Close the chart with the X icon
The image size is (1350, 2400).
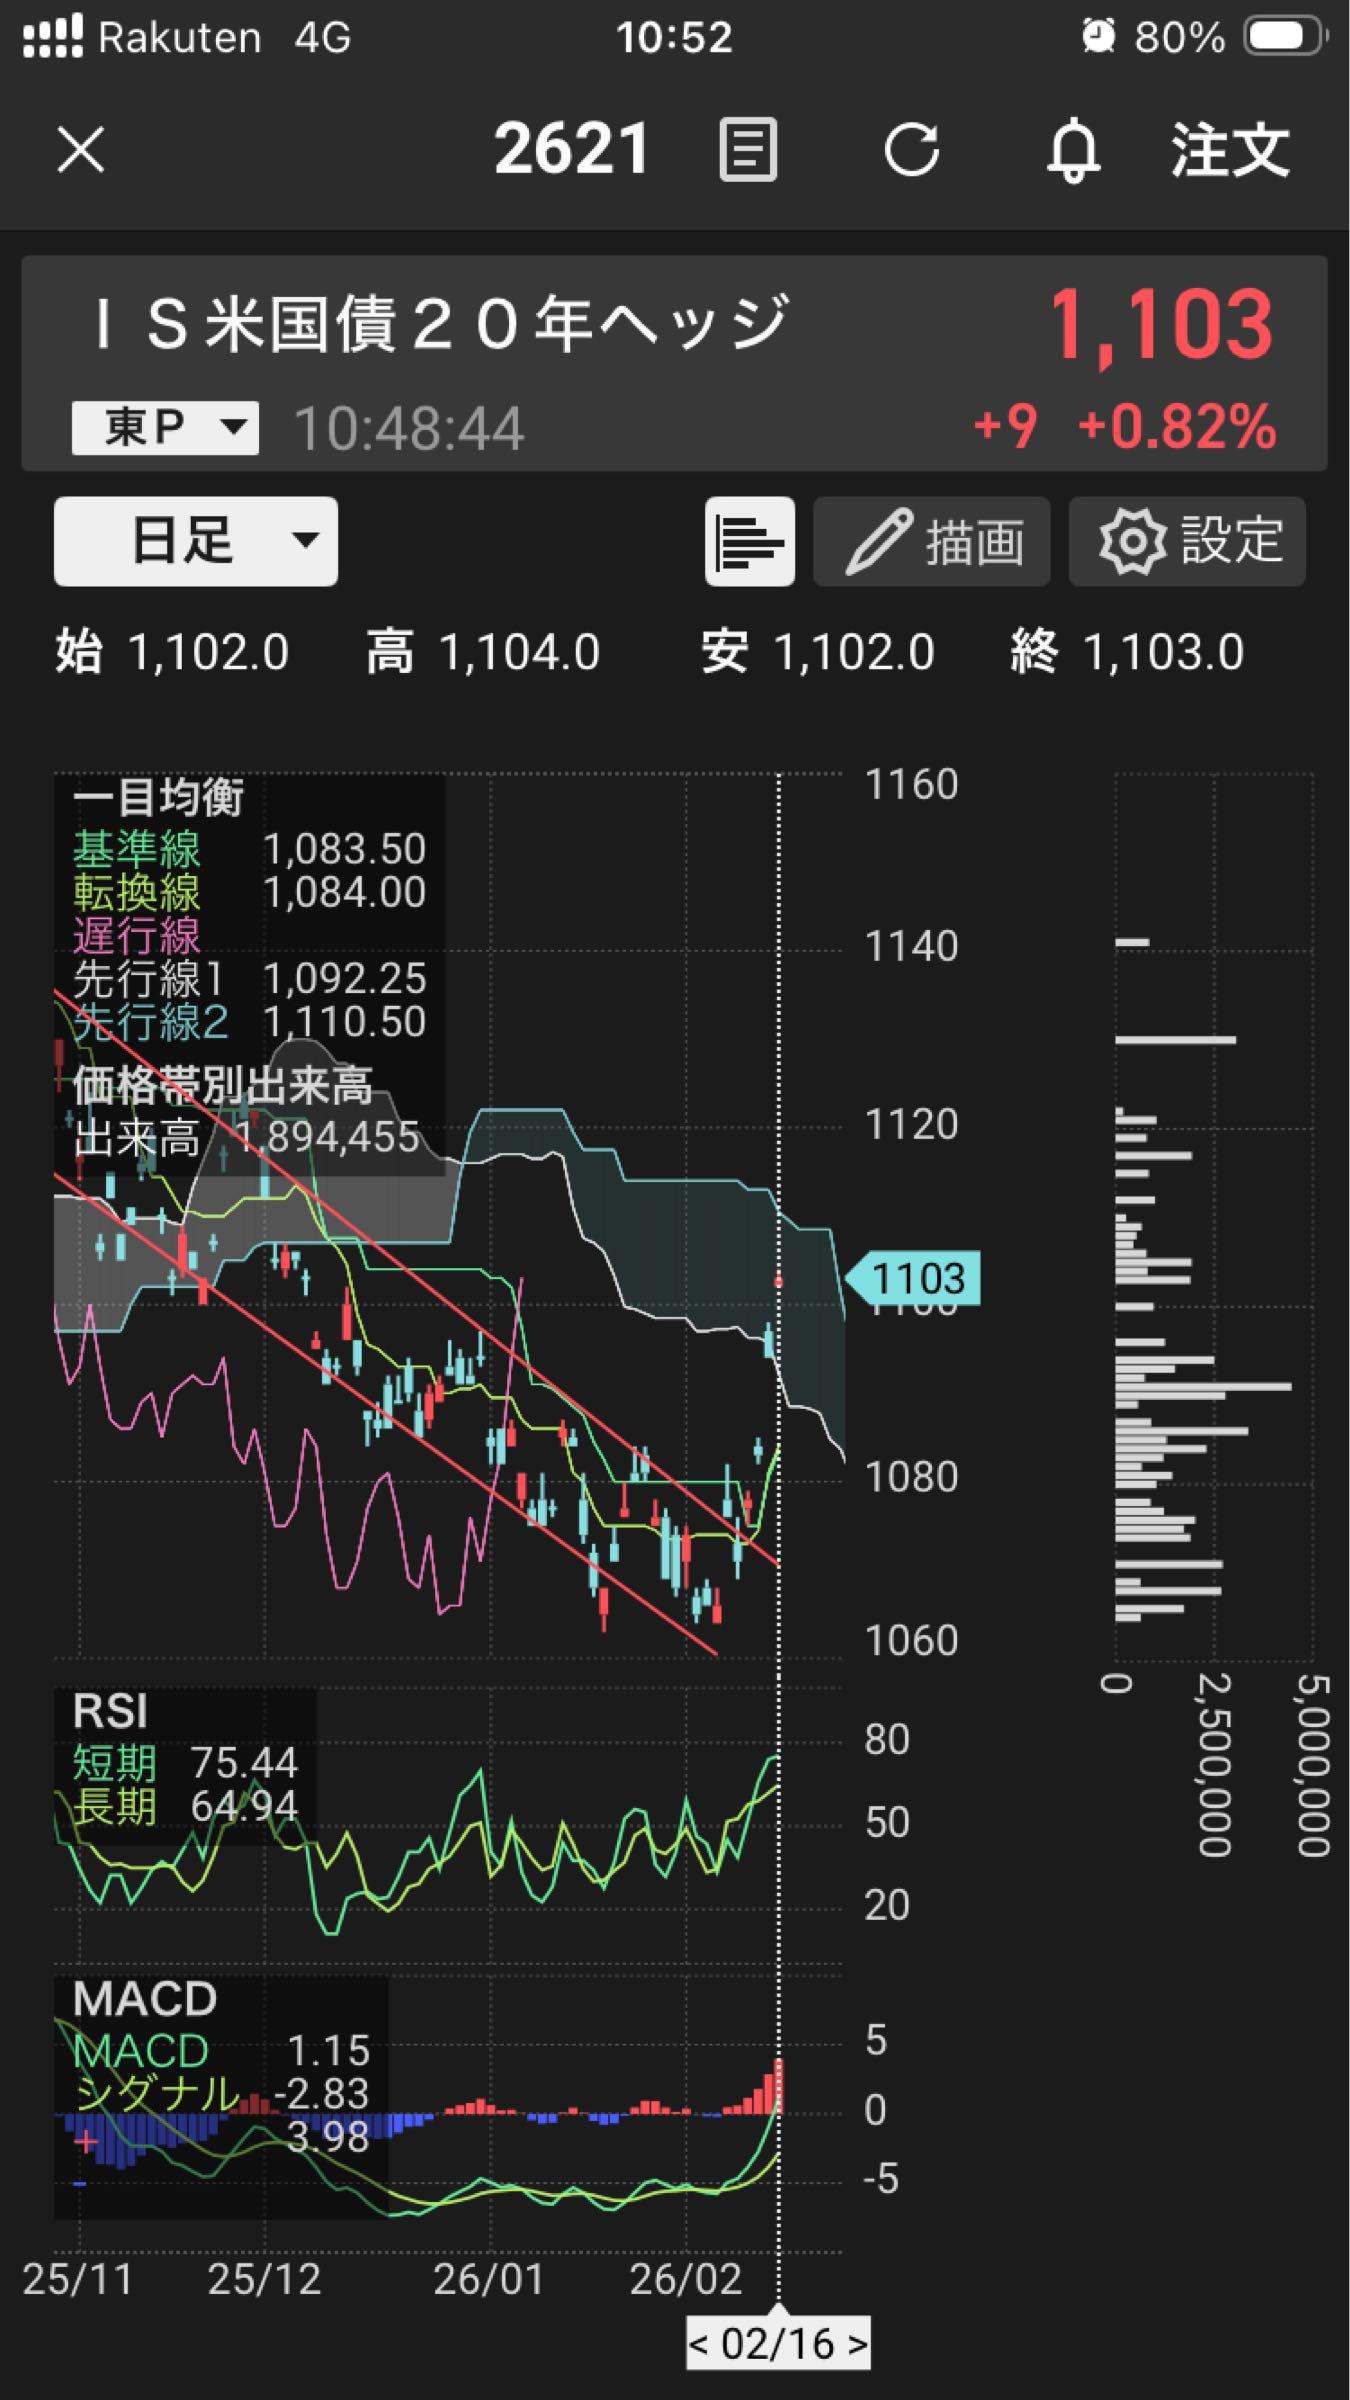pos(81,151)
